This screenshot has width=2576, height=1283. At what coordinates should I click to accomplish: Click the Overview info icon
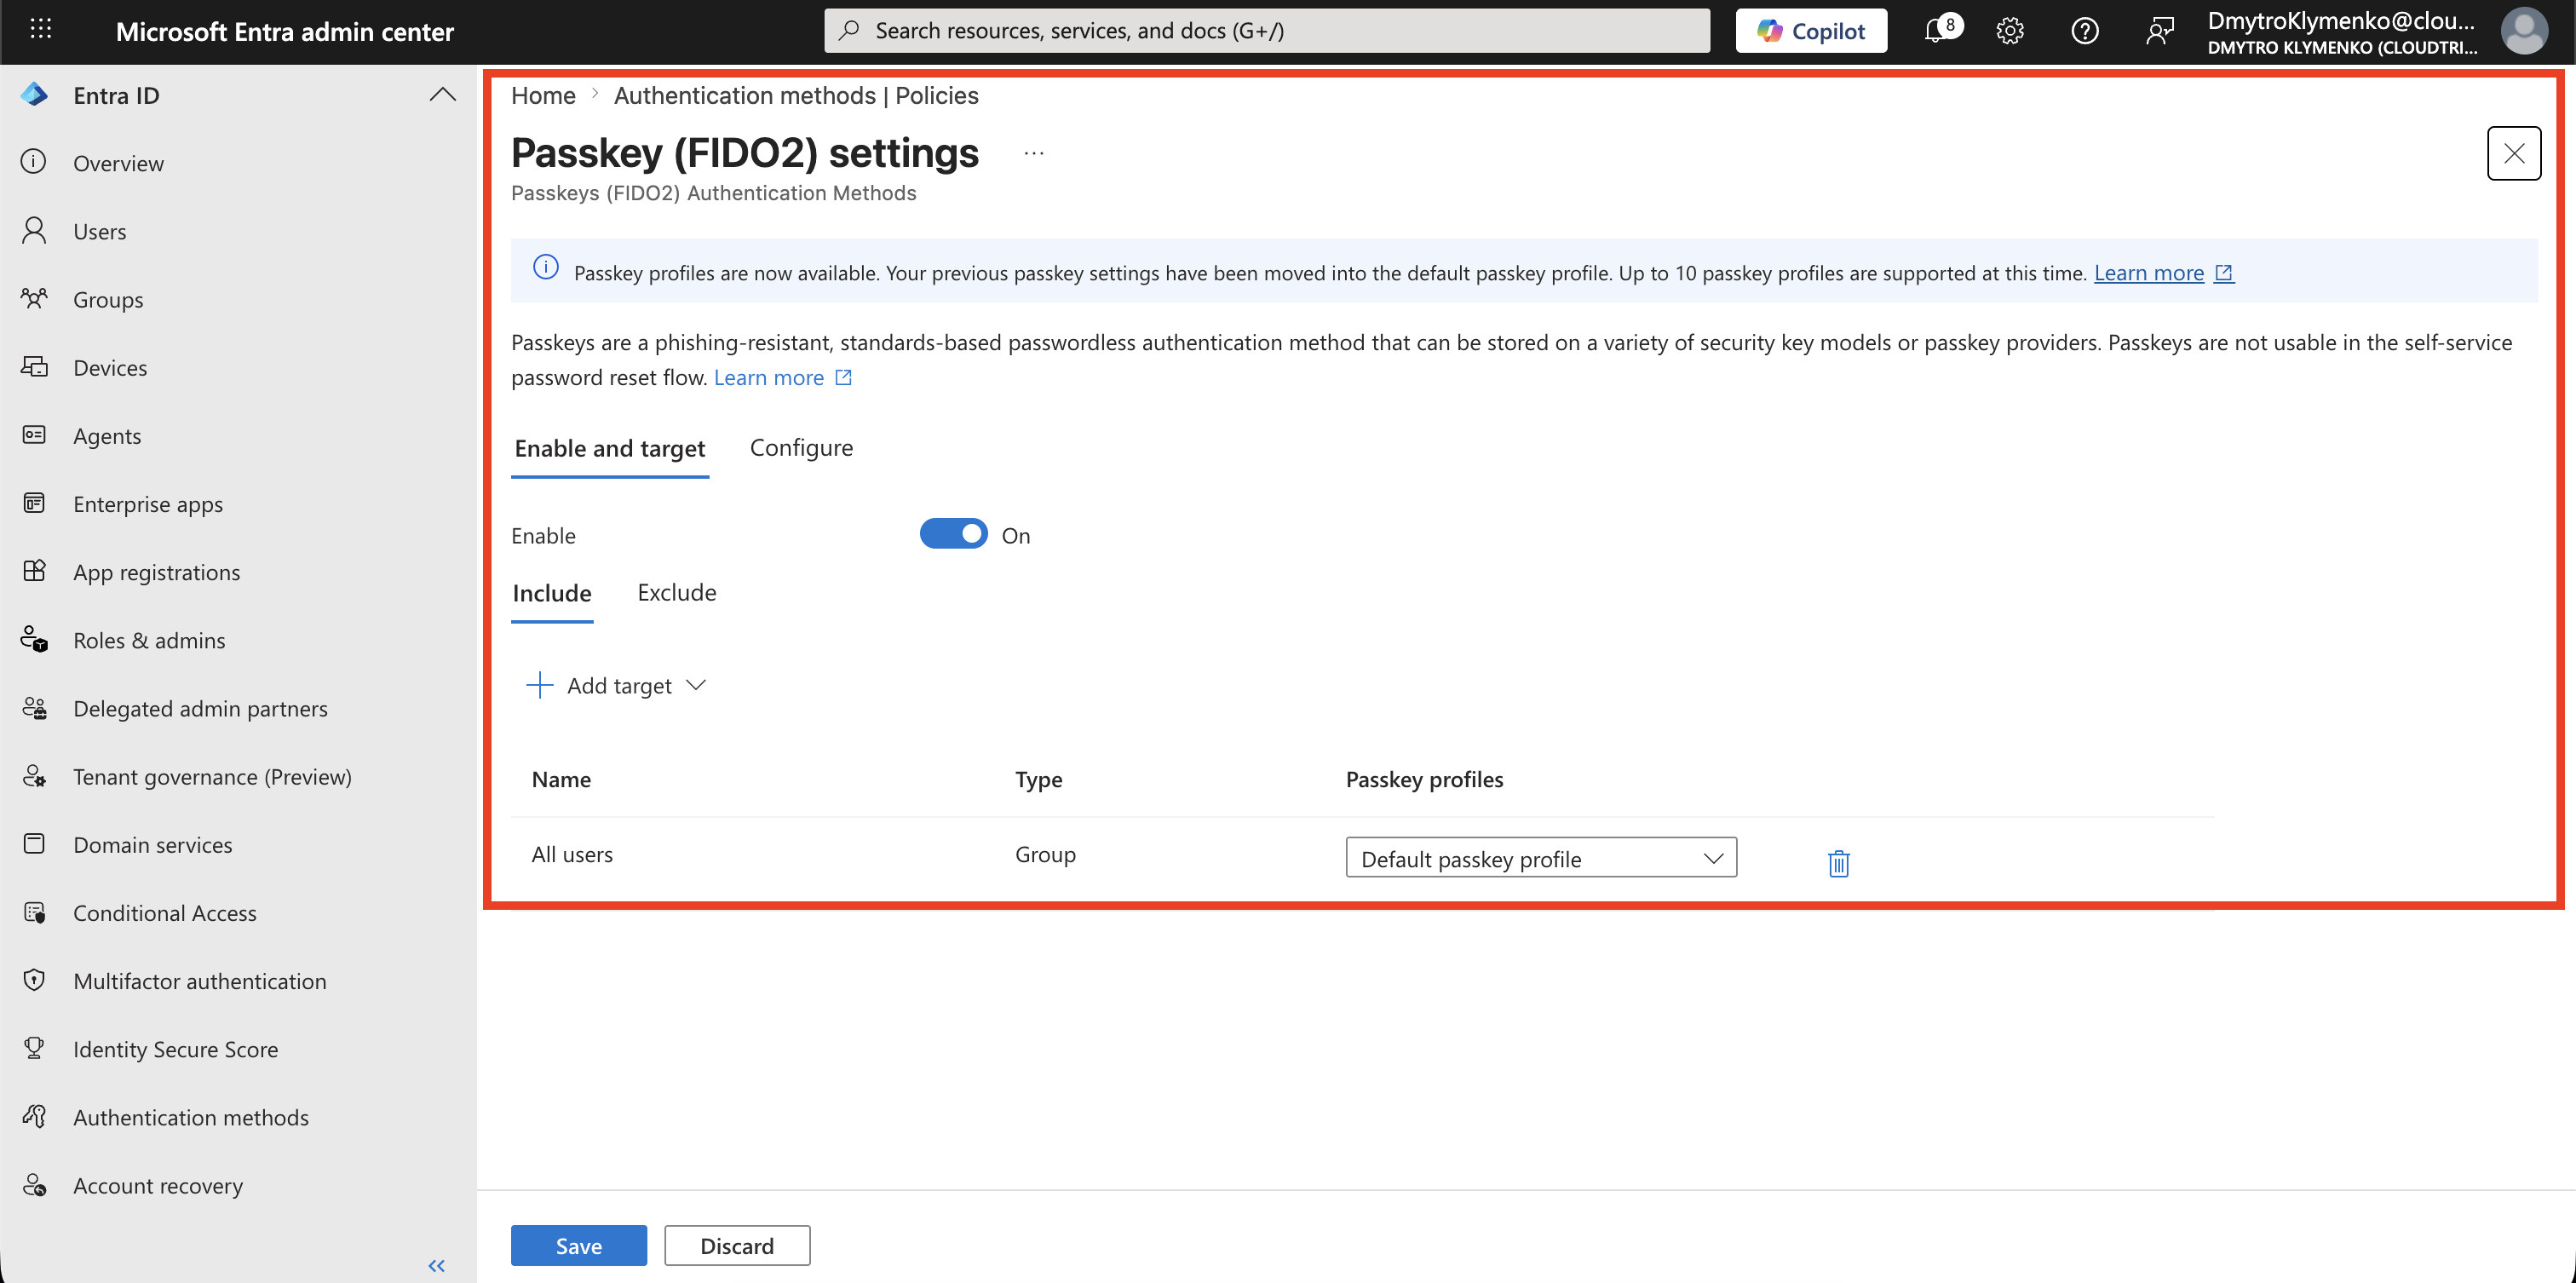click(34, 162)
